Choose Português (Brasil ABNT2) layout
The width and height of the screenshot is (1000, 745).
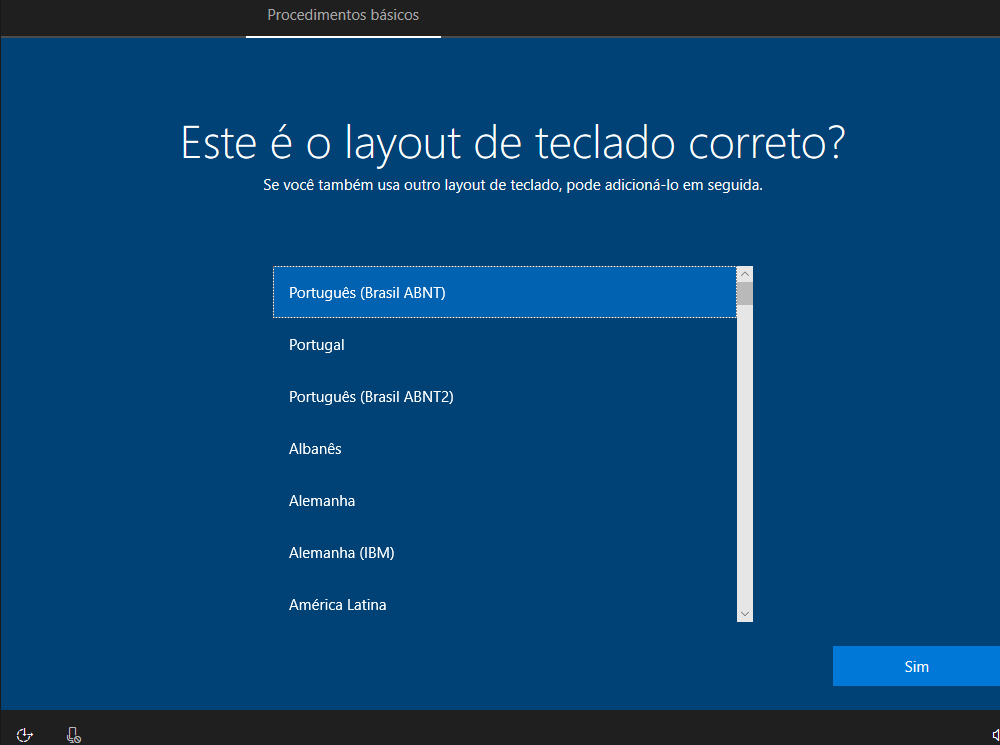pos(504,397)
